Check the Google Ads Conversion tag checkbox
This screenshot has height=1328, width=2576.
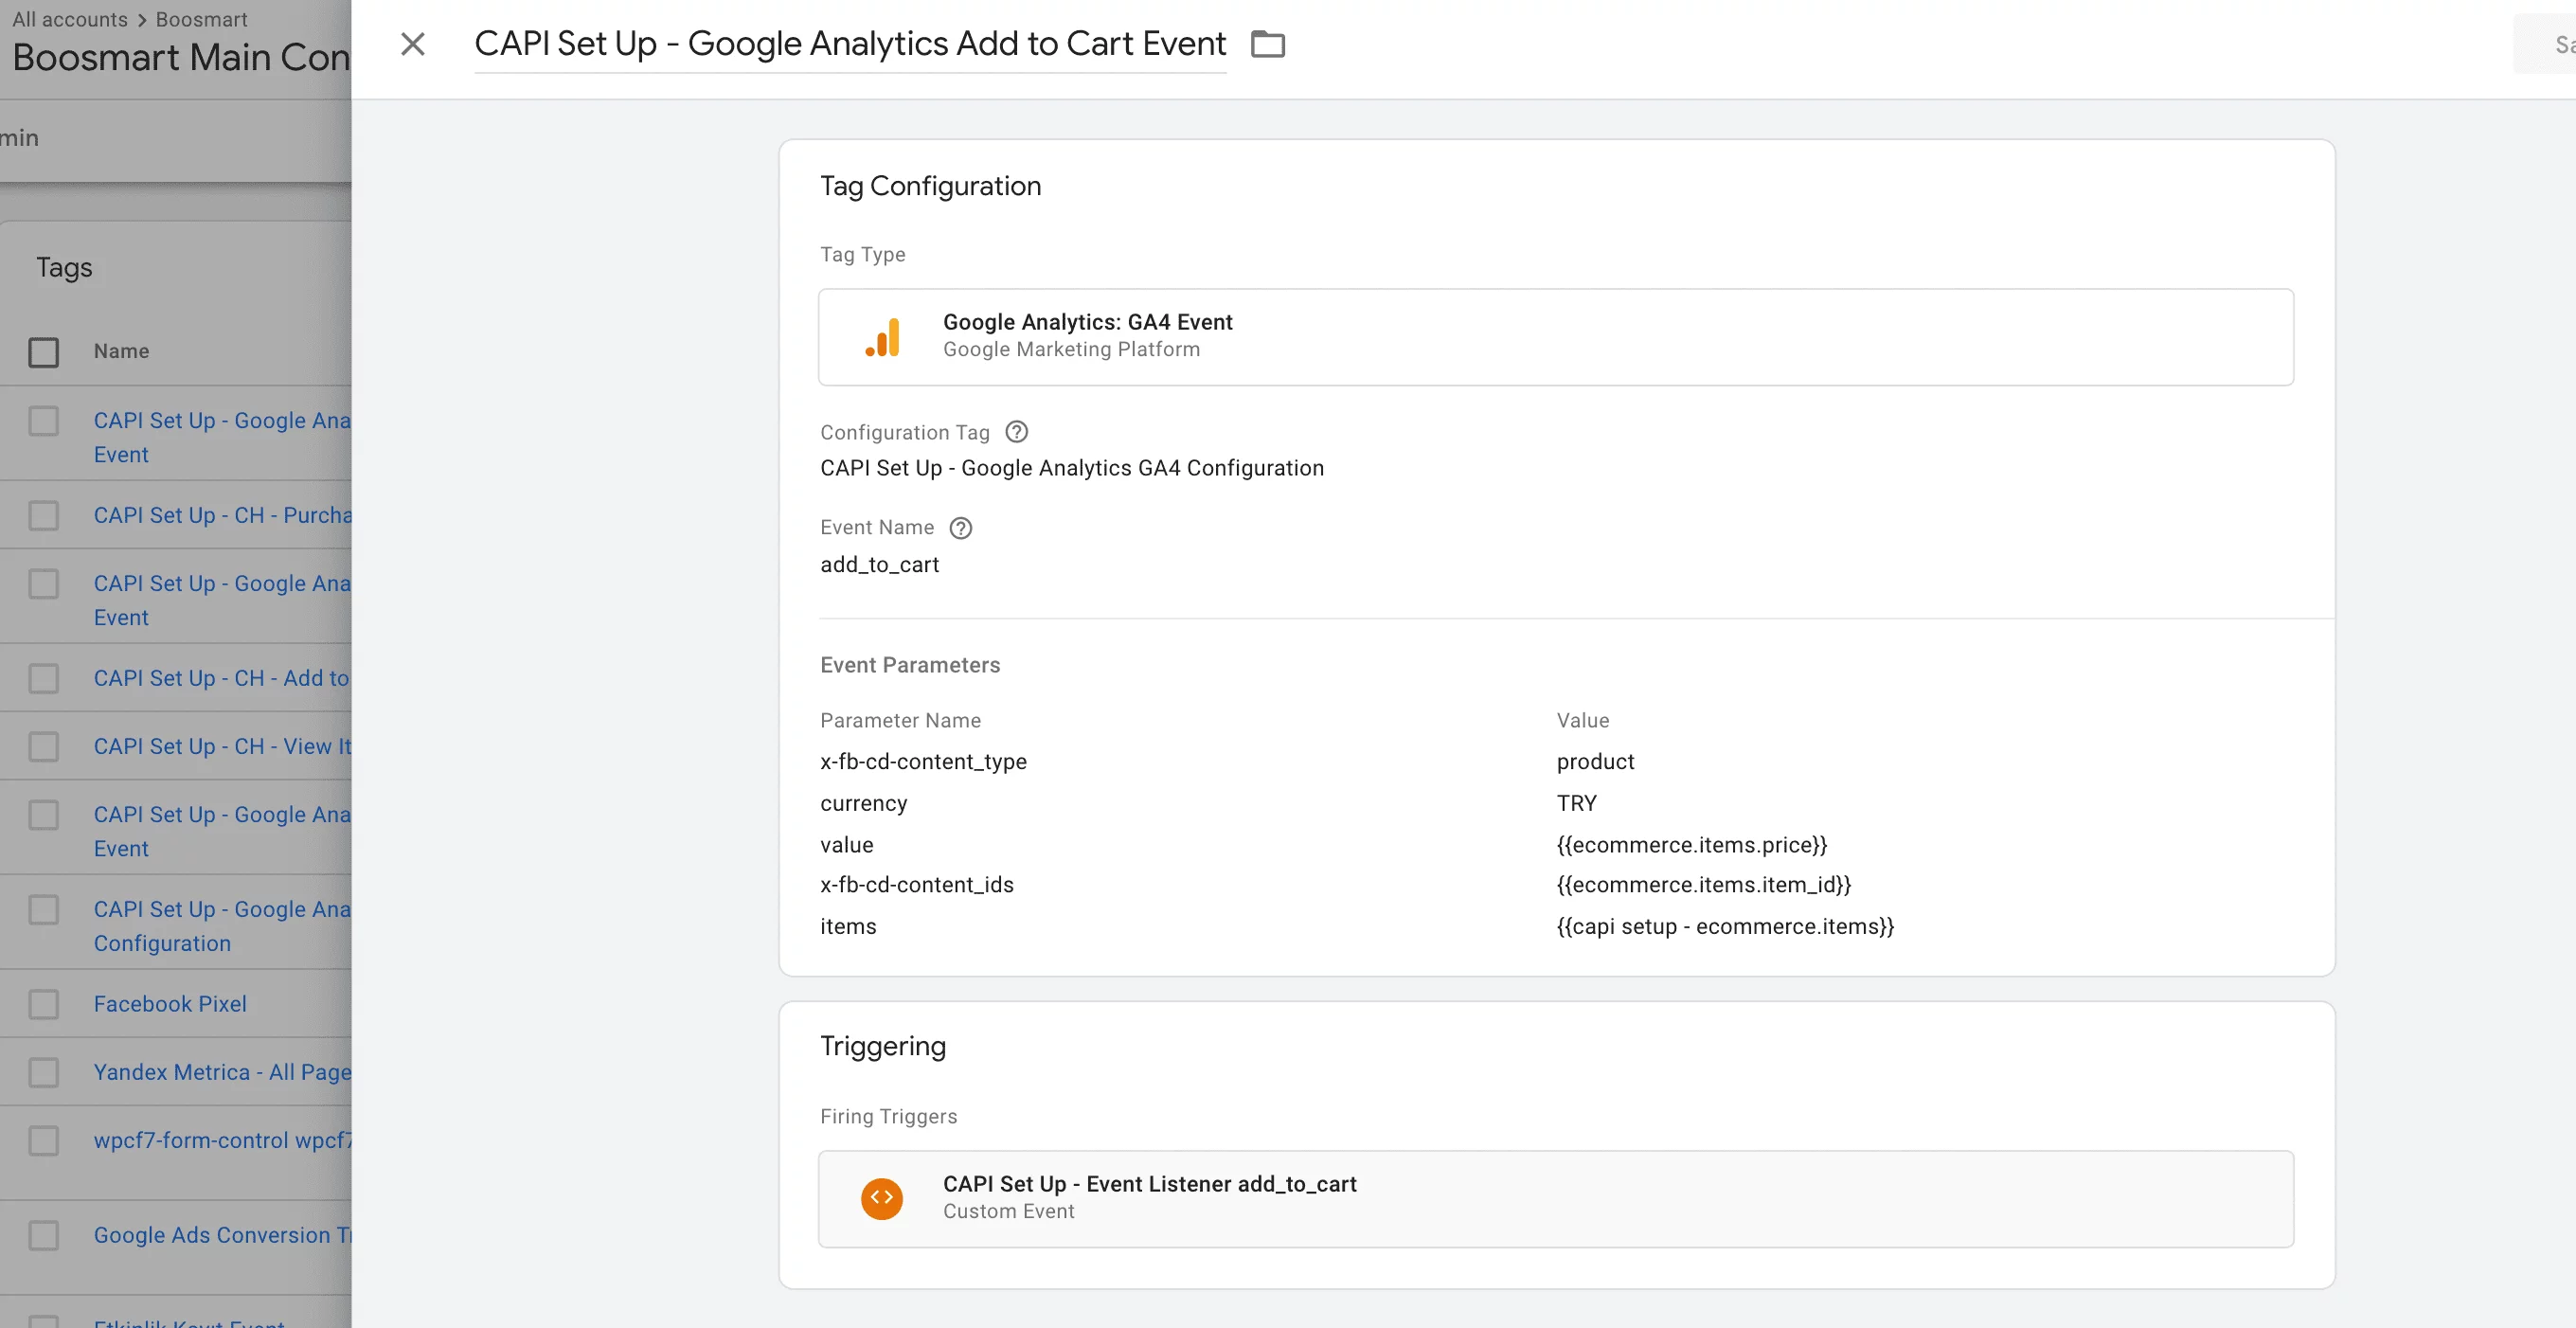(x=43, y=1236)
